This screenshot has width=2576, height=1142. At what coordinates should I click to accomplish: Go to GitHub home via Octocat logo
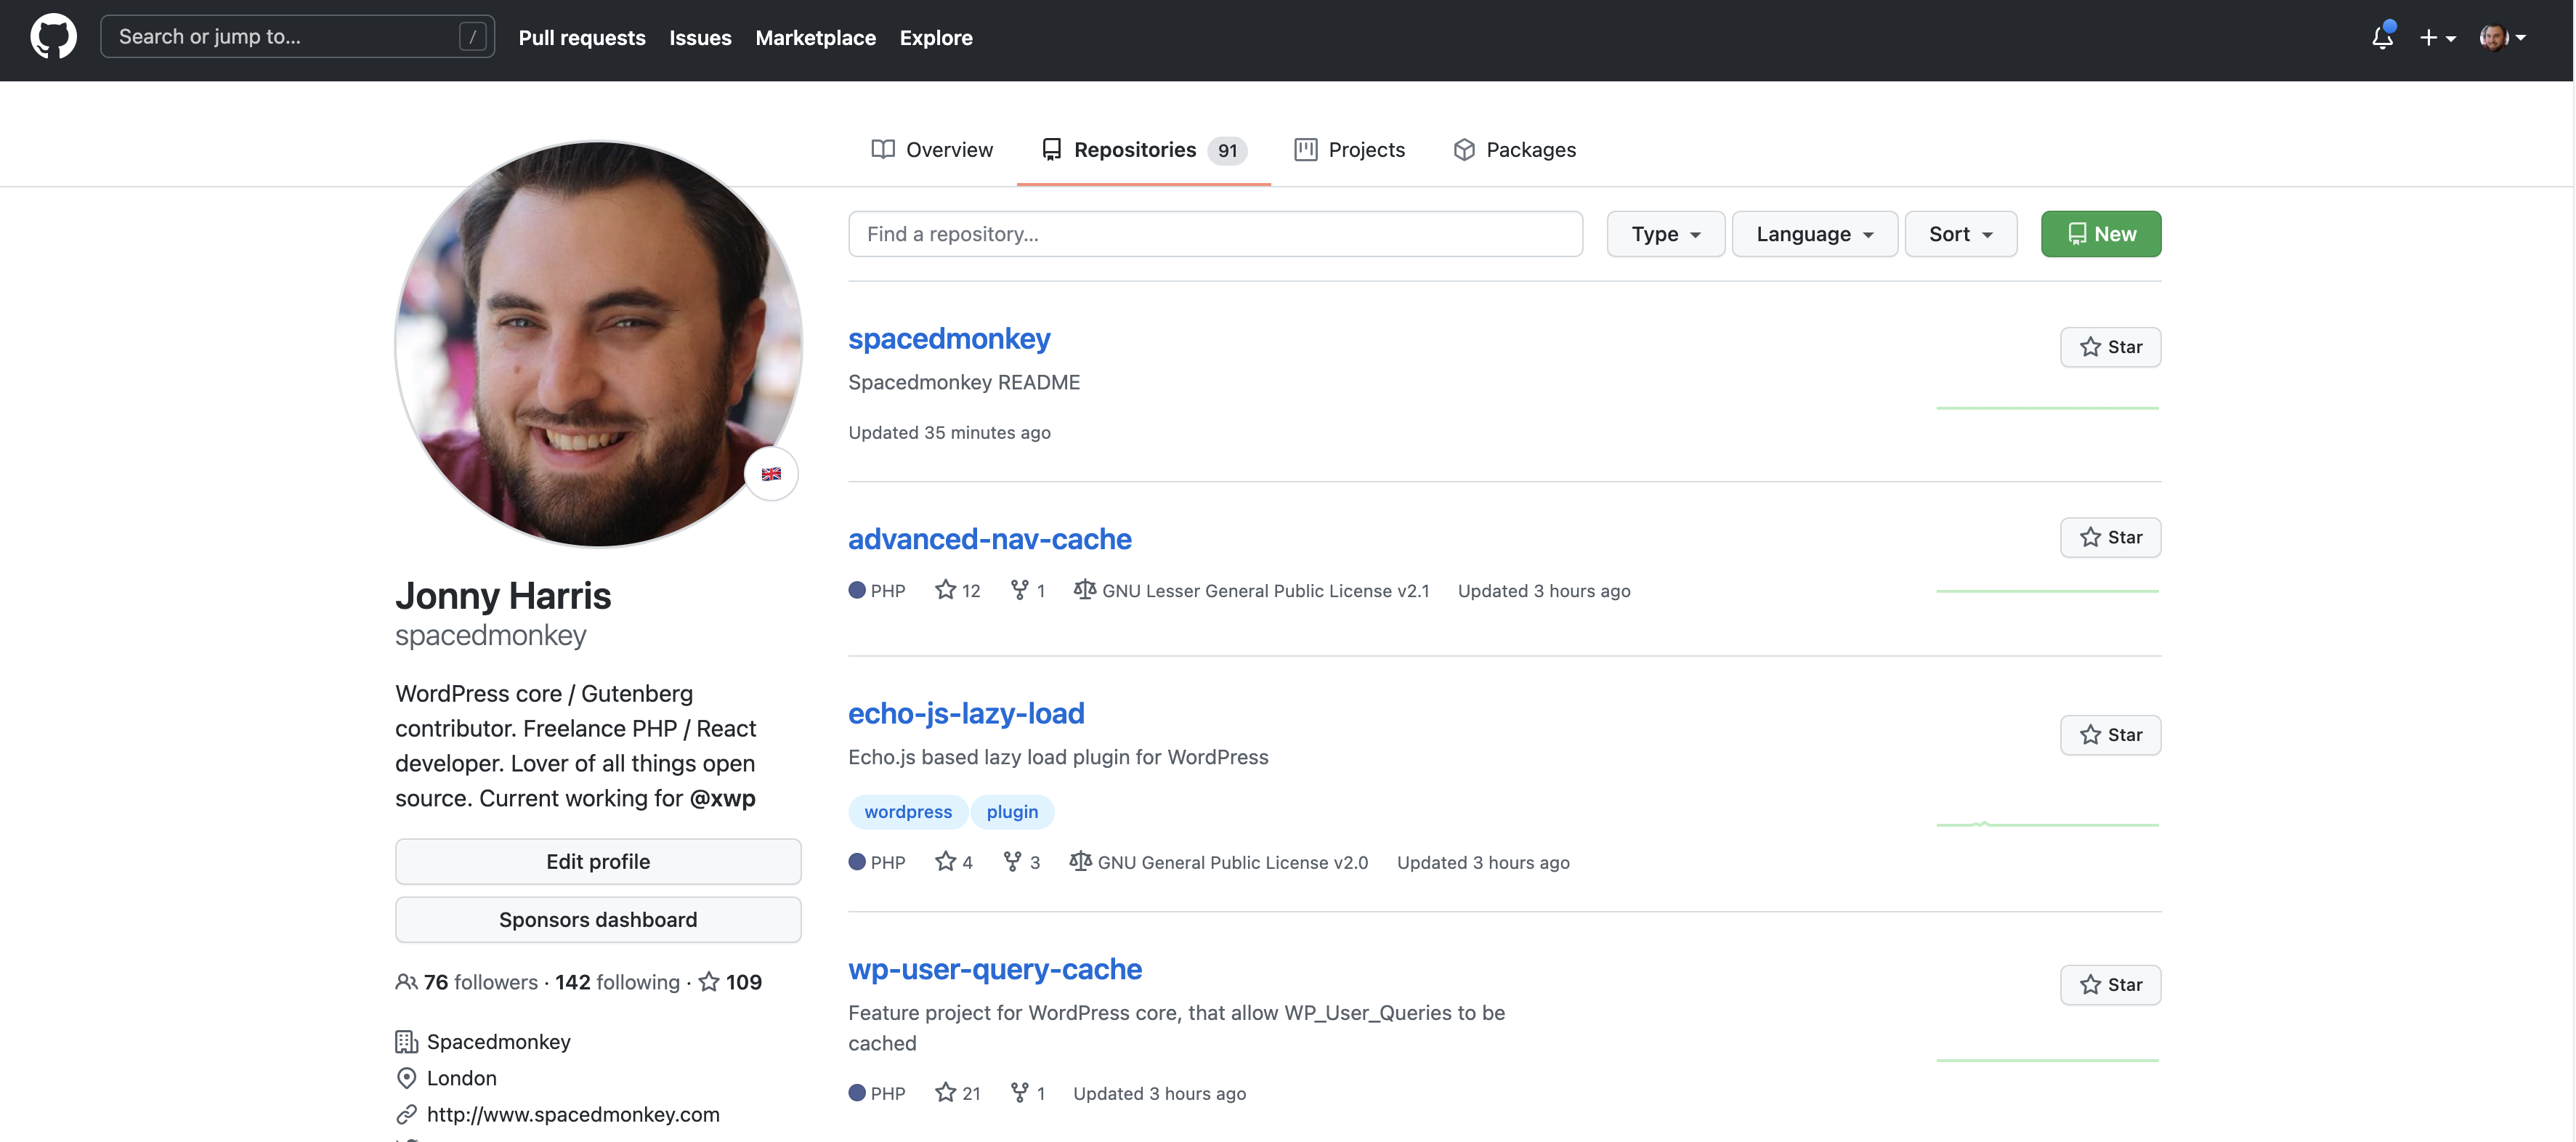click(53, 37)
